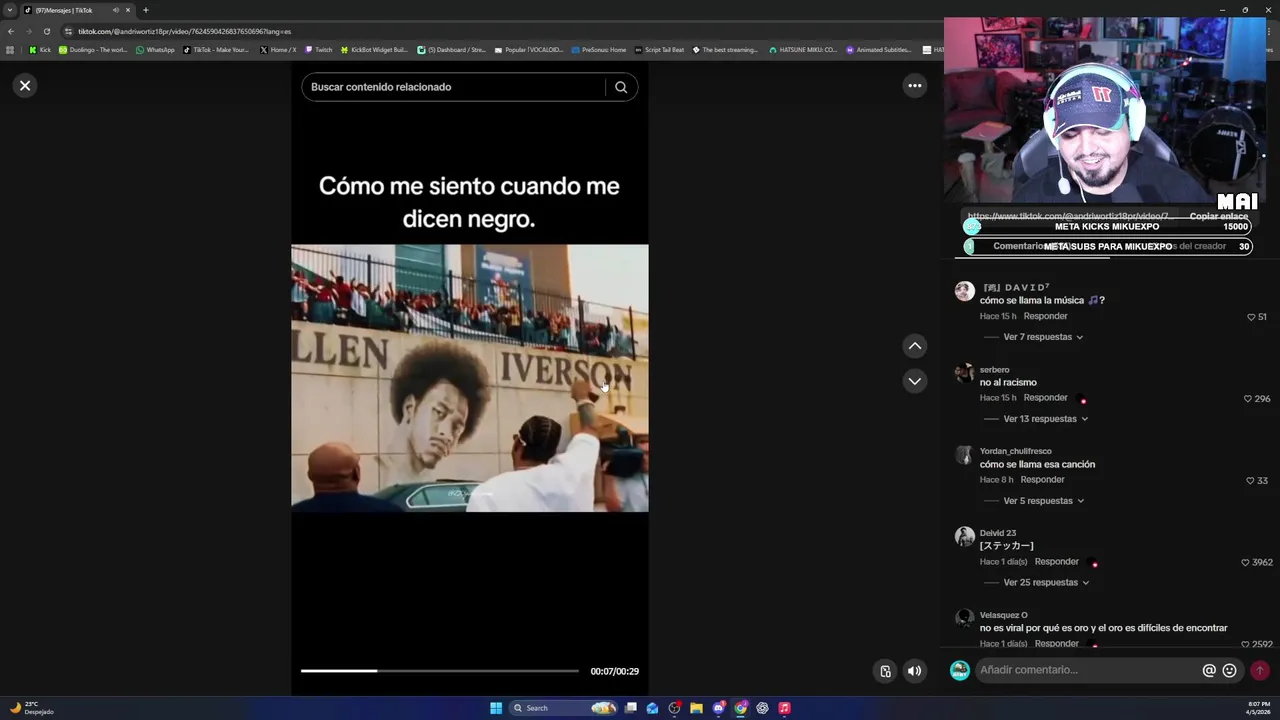Viewport: 1280px width, 720px height.
Task: Close the TikTok video viewer
Action: click(x=25, y=86)
